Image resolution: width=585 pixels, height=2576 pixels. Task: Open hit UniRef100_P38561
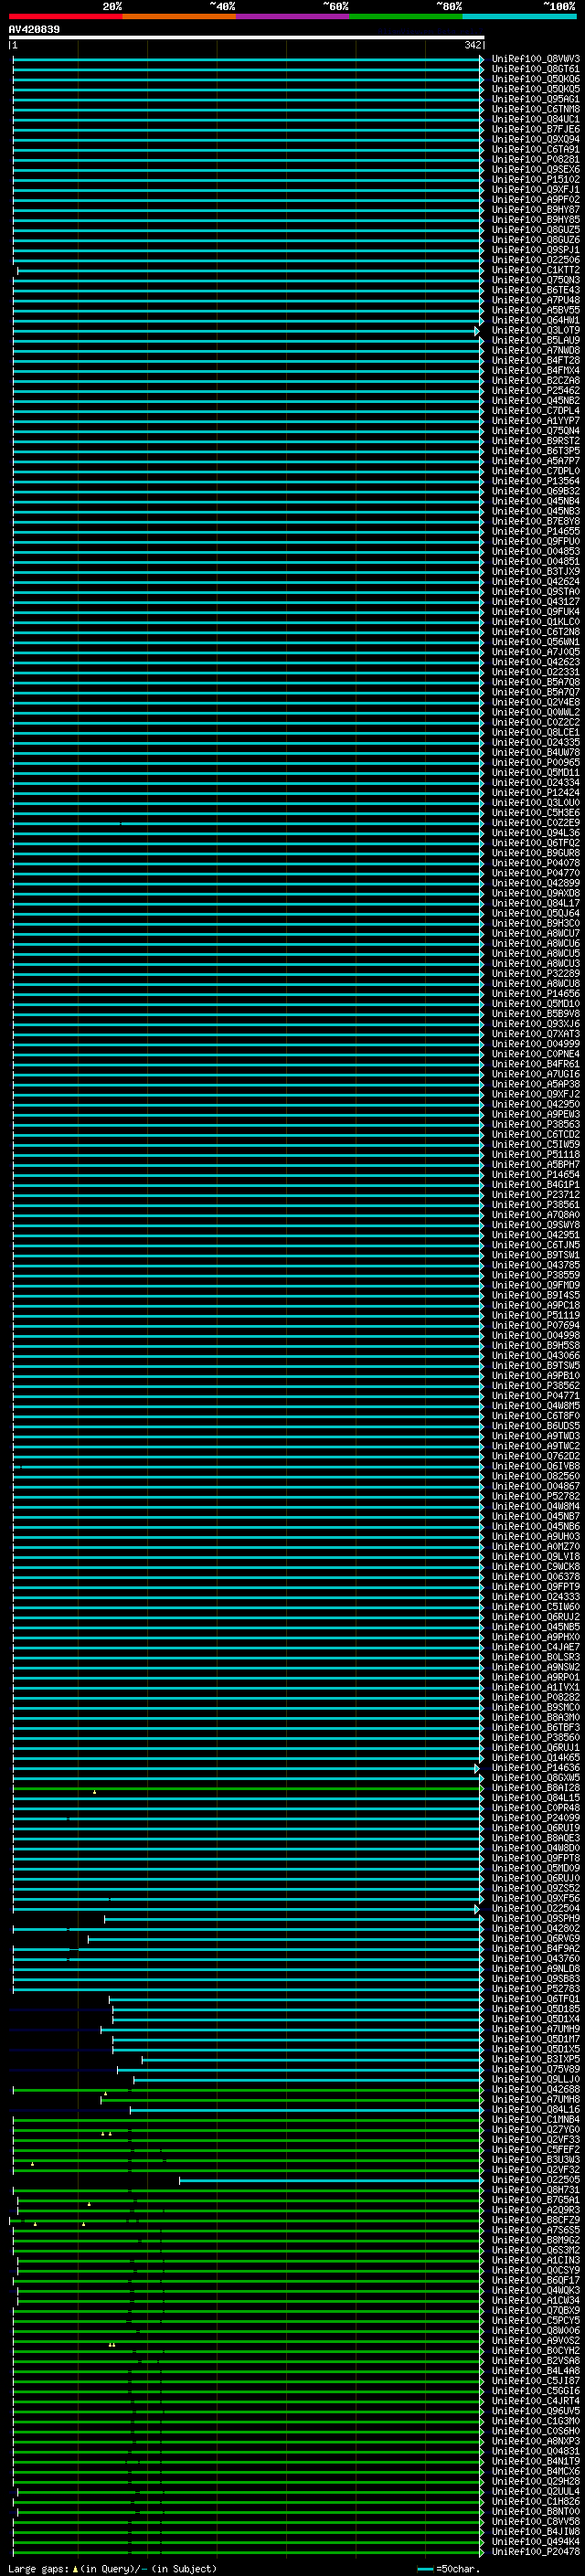(x=535, y=1205)
